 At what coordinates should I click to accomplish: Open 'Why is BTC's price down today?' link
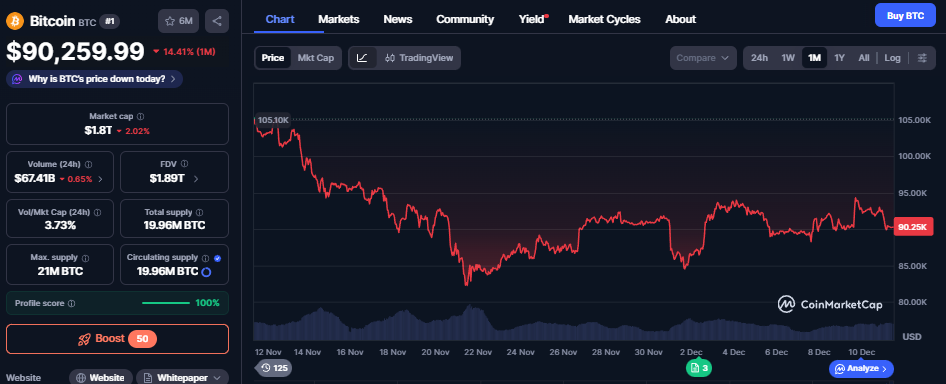(x=94, y=79)
